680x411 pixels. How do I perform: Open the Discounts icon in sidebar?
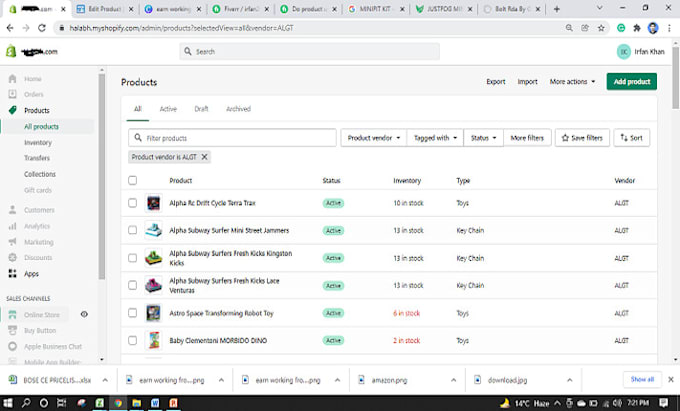click(13, 258)
